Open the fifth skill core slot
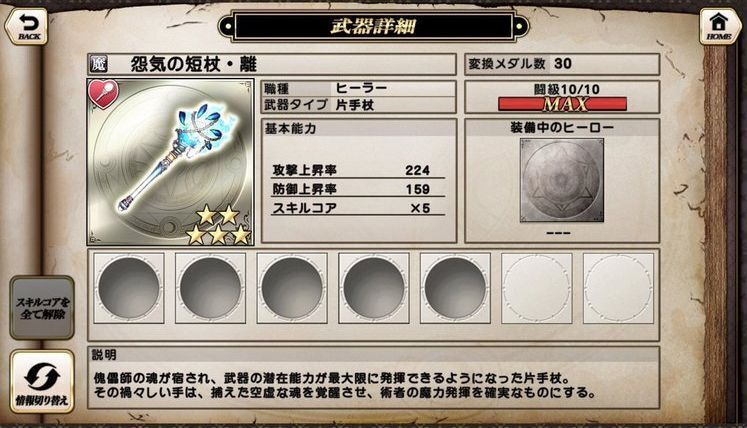This screenshot has width=747, height=428. (x=455, y=288)
